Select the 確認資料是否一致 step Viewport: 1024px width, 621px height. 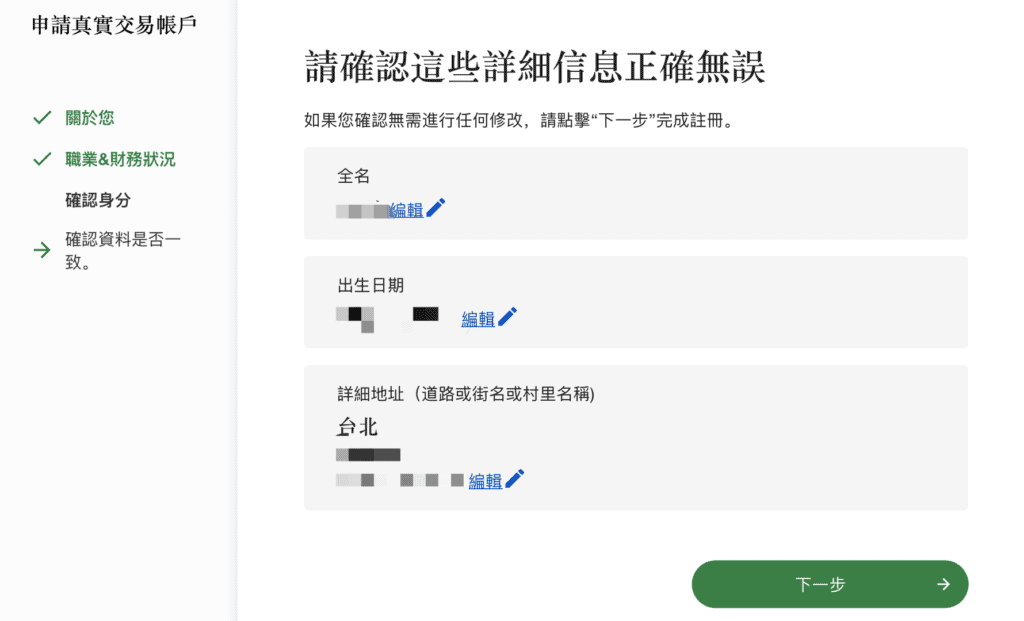click(123, 251)
